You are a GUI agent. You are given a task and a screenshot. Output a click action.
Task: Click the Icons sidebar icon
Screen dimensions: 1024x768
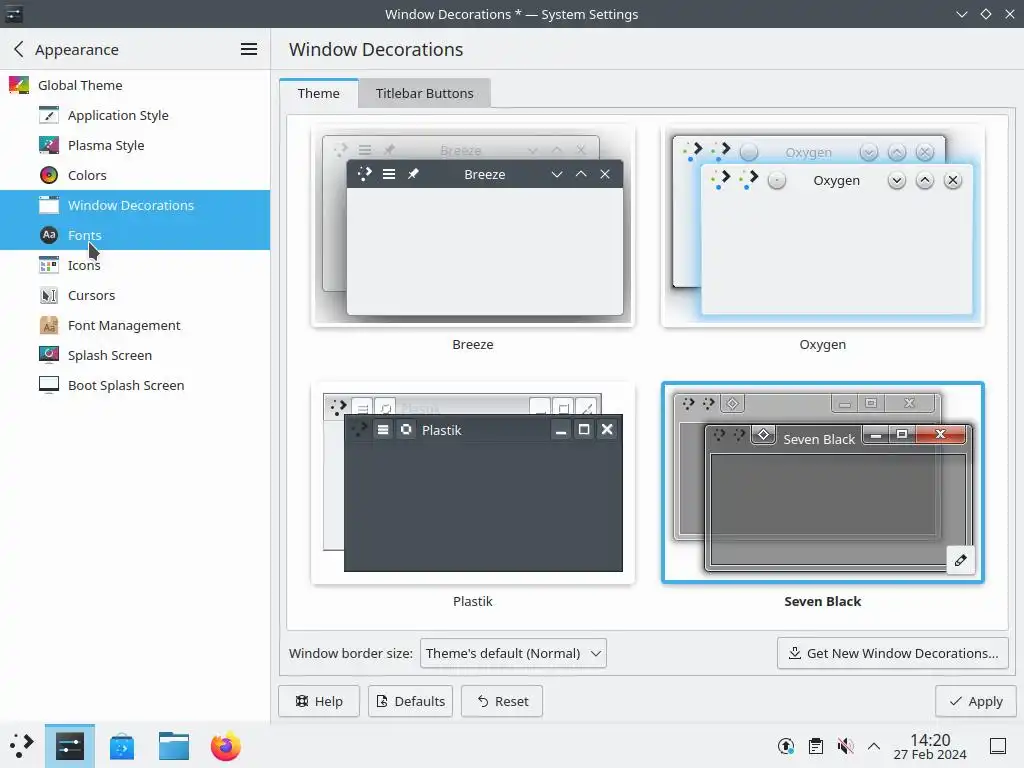49,265
